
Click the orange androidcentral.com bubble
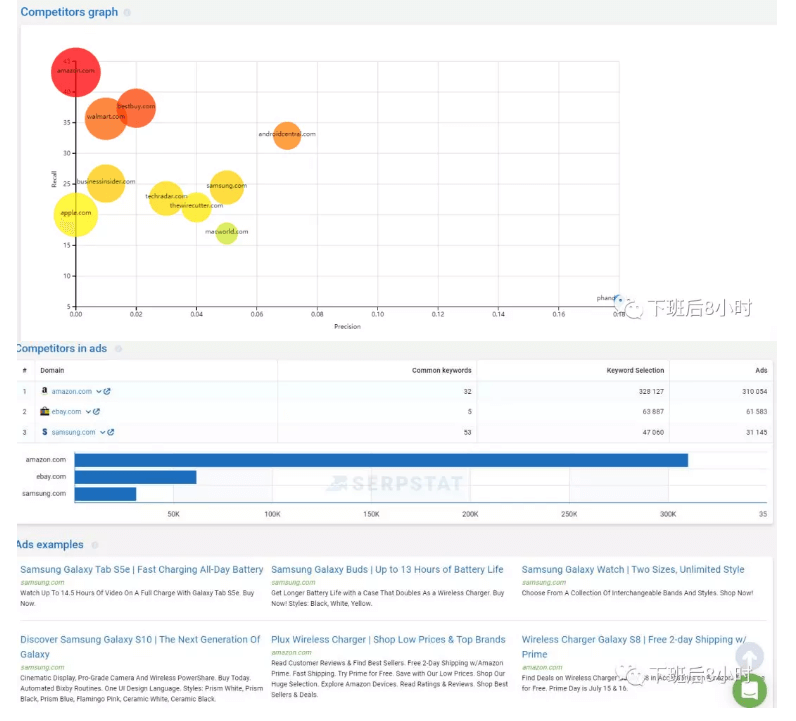point(287,134)
